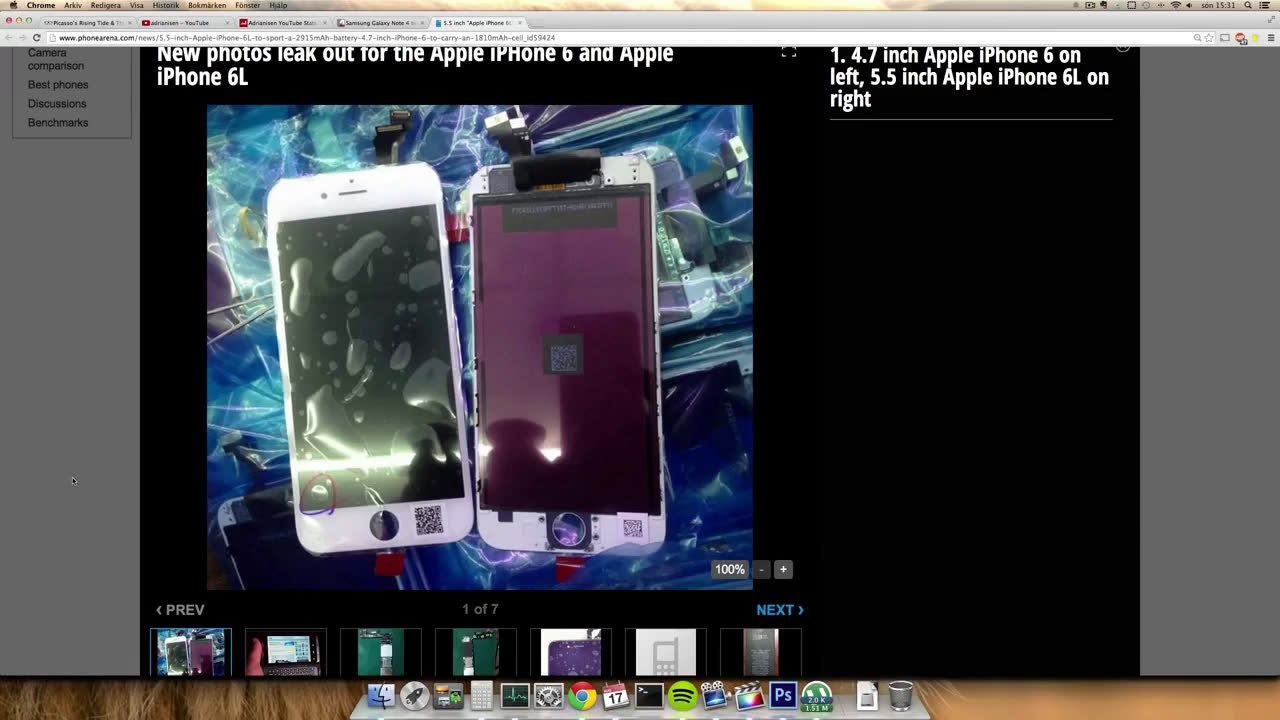Select seventh gallery thumbnail

click(761, 652)
